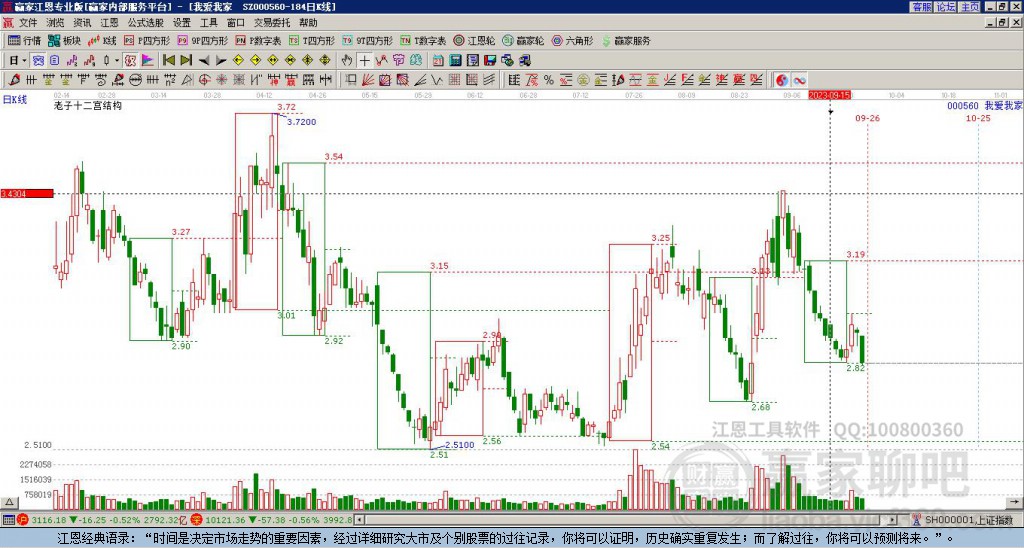1024x548 pixels.
Task: Toggle the yin-yang taiji icon
Action: tap(782, 80)
